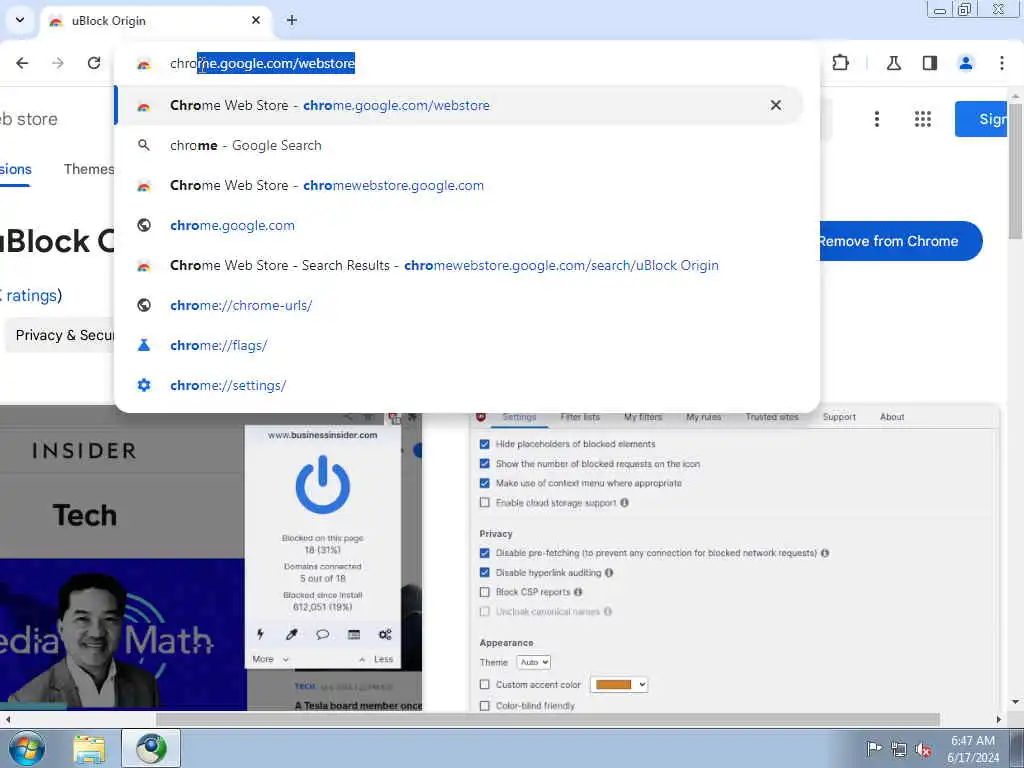The height and width of the screenshot is (768, 1024).
Task: Click the uBlock large power button
Action: pyautogui.click(x=323, y=485)
